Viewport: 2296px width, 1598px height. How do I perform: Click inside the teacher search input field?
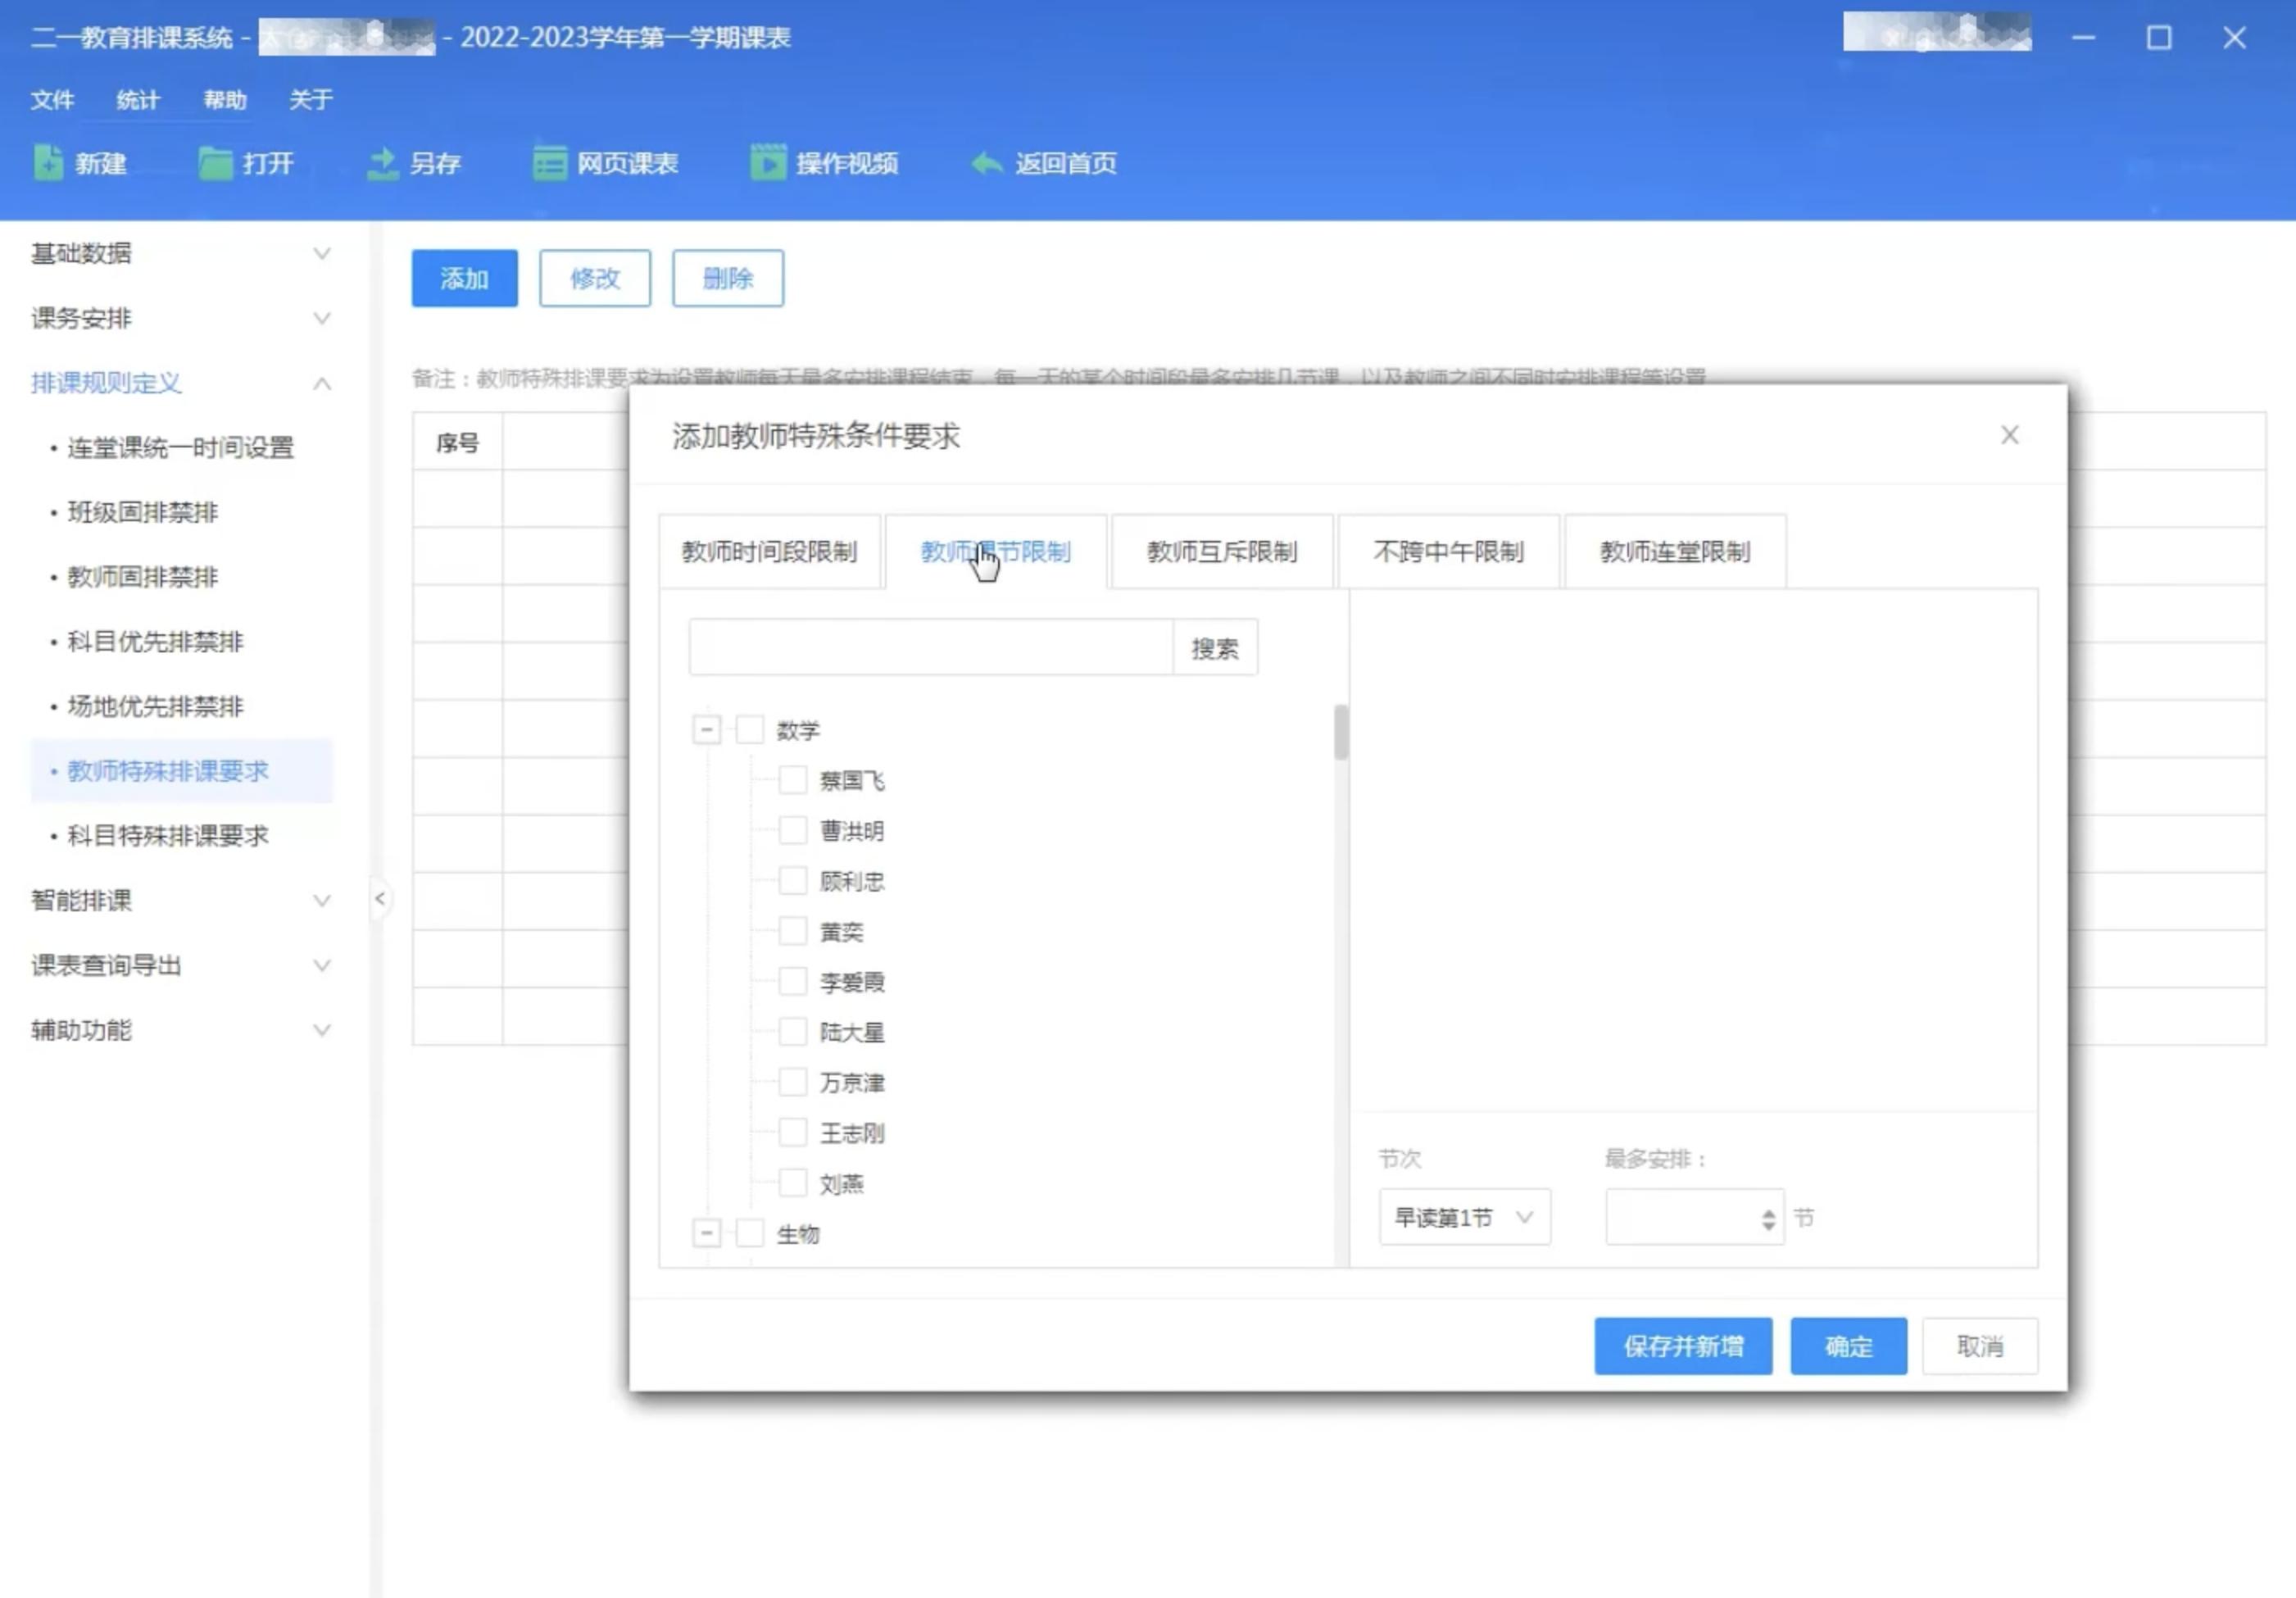click(x=930, y=647)
